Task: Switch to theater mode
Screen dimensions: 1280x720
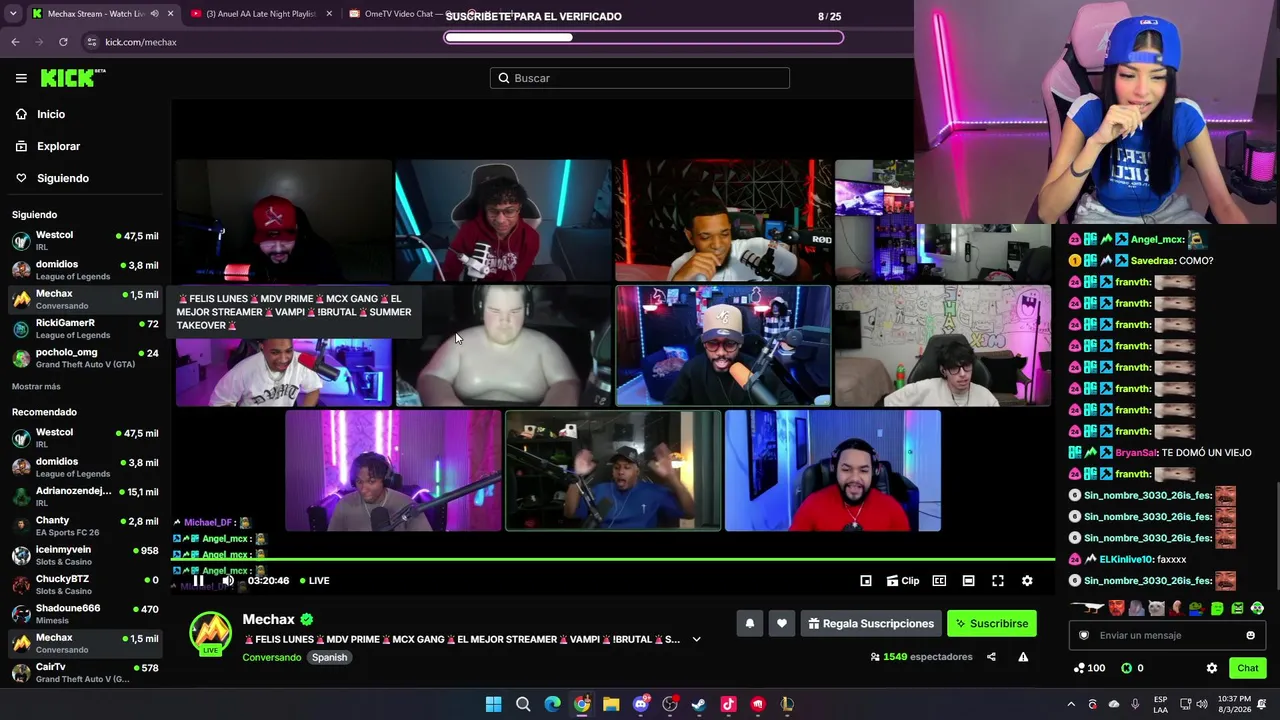Action: (x=968, y=581)
